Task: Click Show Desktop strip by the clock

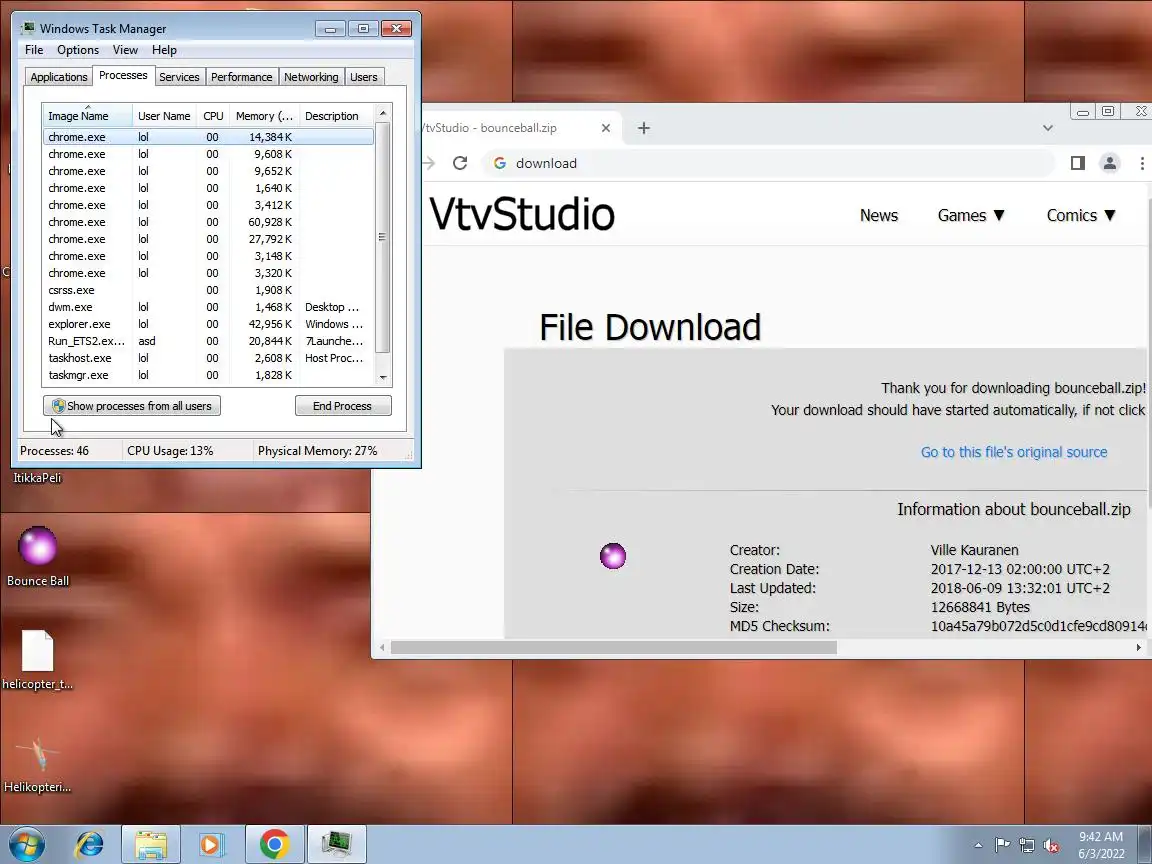Action: pos(1145,845)
